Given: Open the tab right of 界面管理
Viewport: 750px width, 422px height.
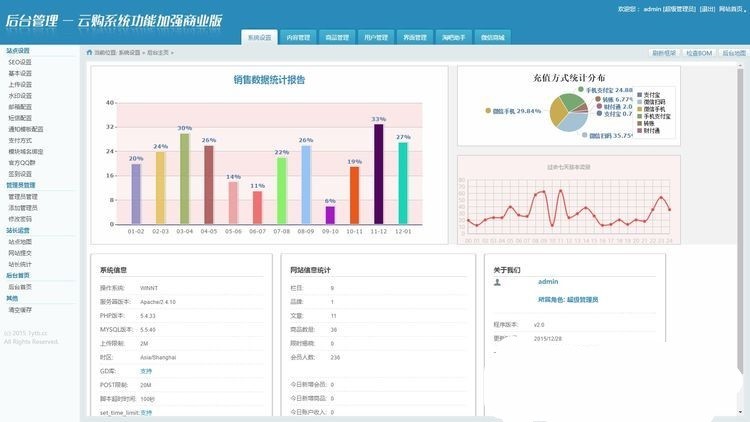Looking at the screenshot, I should (453, 37).
